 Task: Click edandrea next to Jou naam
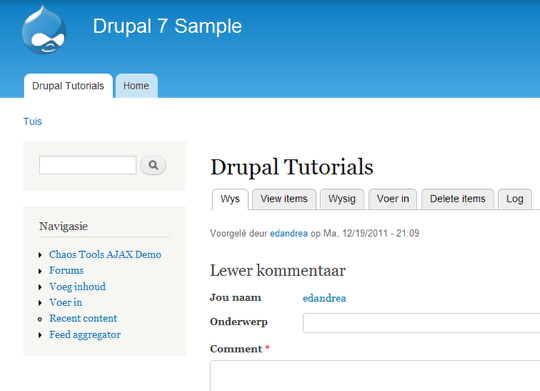[x=324, y=298]
